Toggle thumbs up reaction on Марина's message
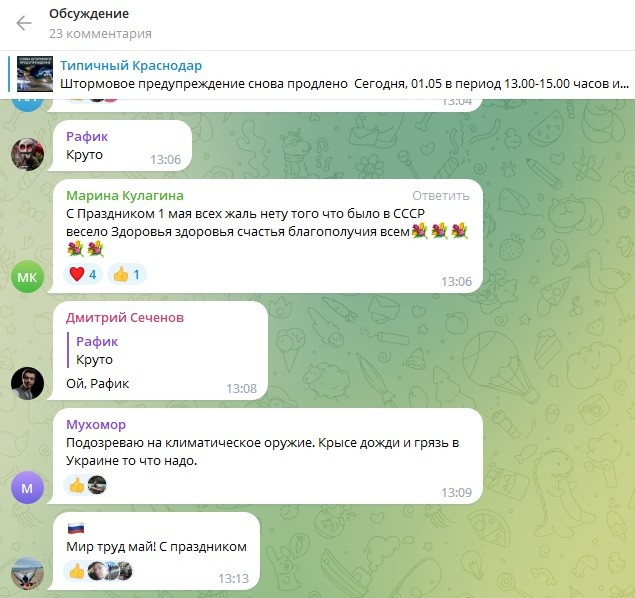Screen dimensions: 635x598 pyautogui.click(x=127, y=274)
